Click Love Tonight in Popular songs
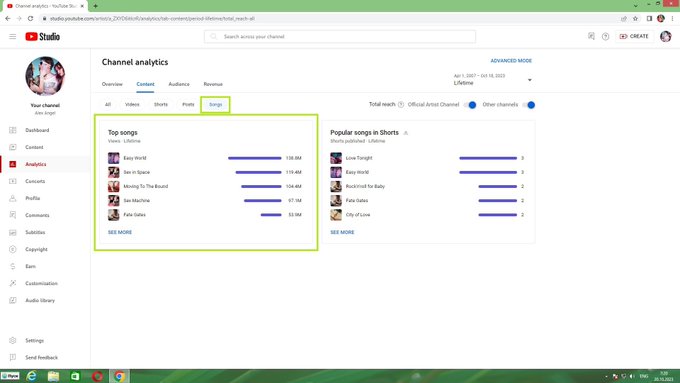The width and height of the screenshot is (680, 383). click(x=359, y=158)
